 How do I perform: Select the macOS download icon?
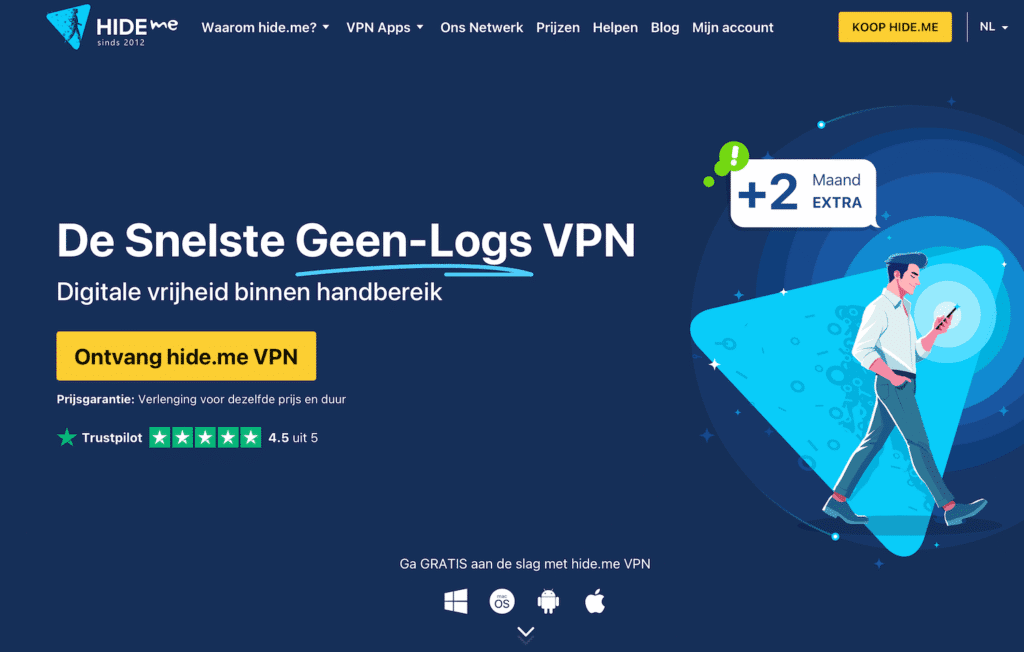[502, 601]
